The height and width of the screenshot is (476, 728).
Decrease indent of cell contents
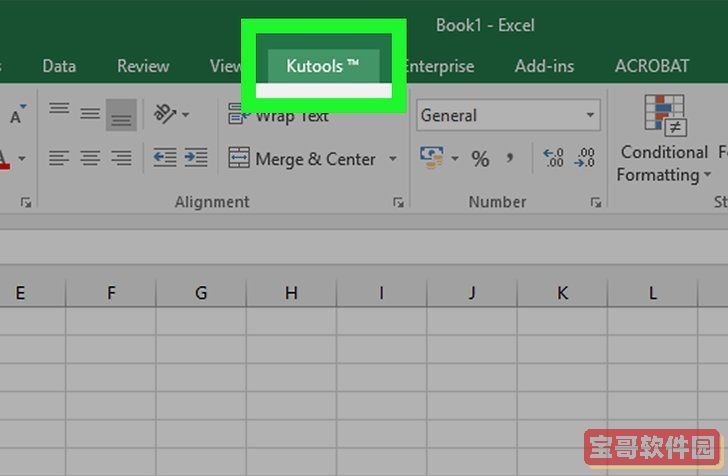[165, 158]
